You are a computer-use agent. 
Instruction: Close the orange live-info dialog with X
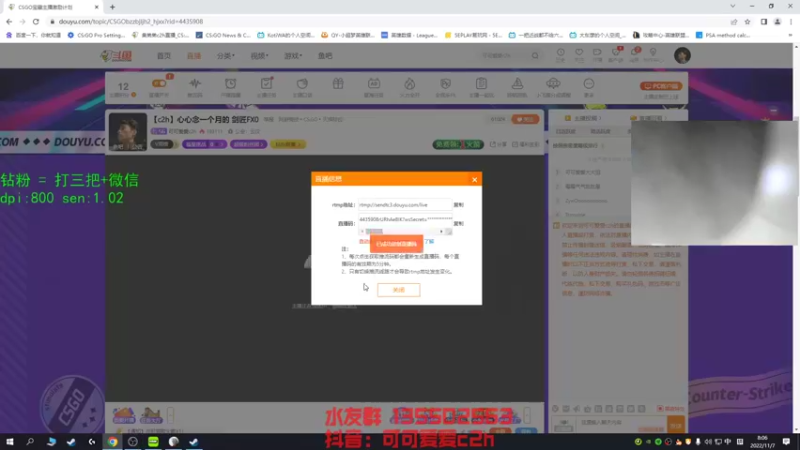point(474,180)
